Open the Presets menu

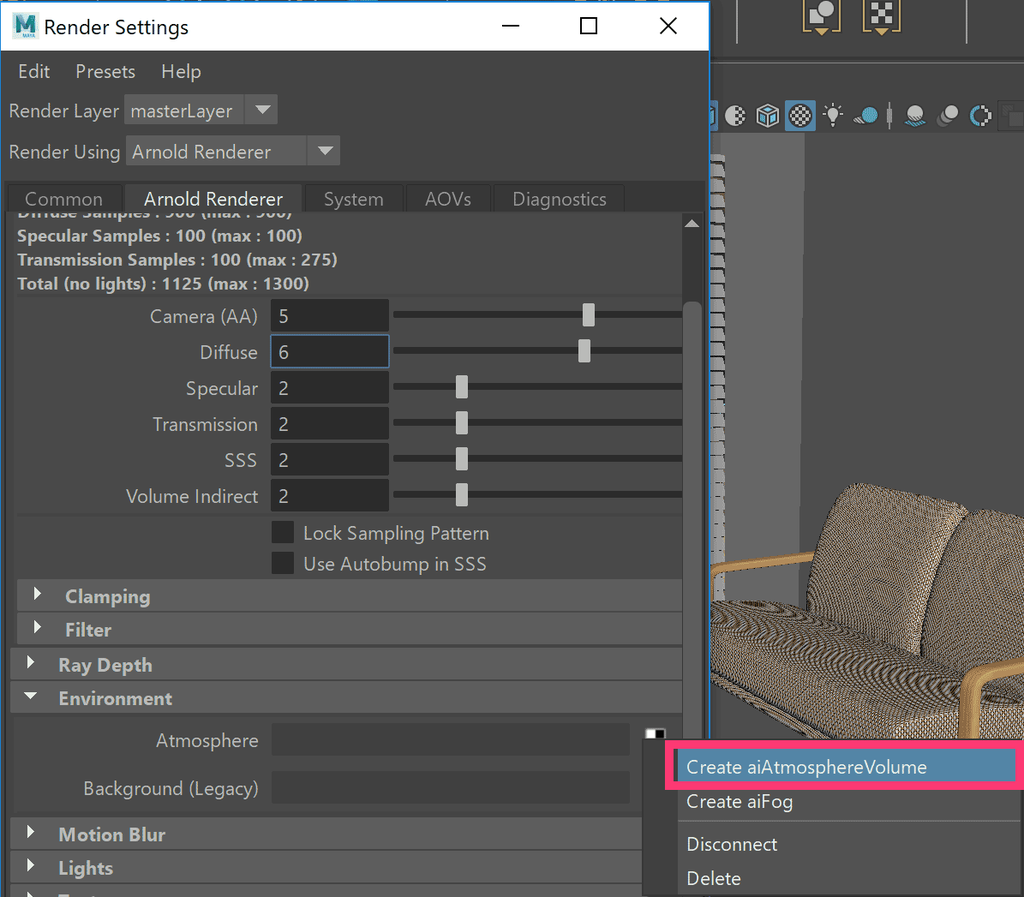coord(105,71)
